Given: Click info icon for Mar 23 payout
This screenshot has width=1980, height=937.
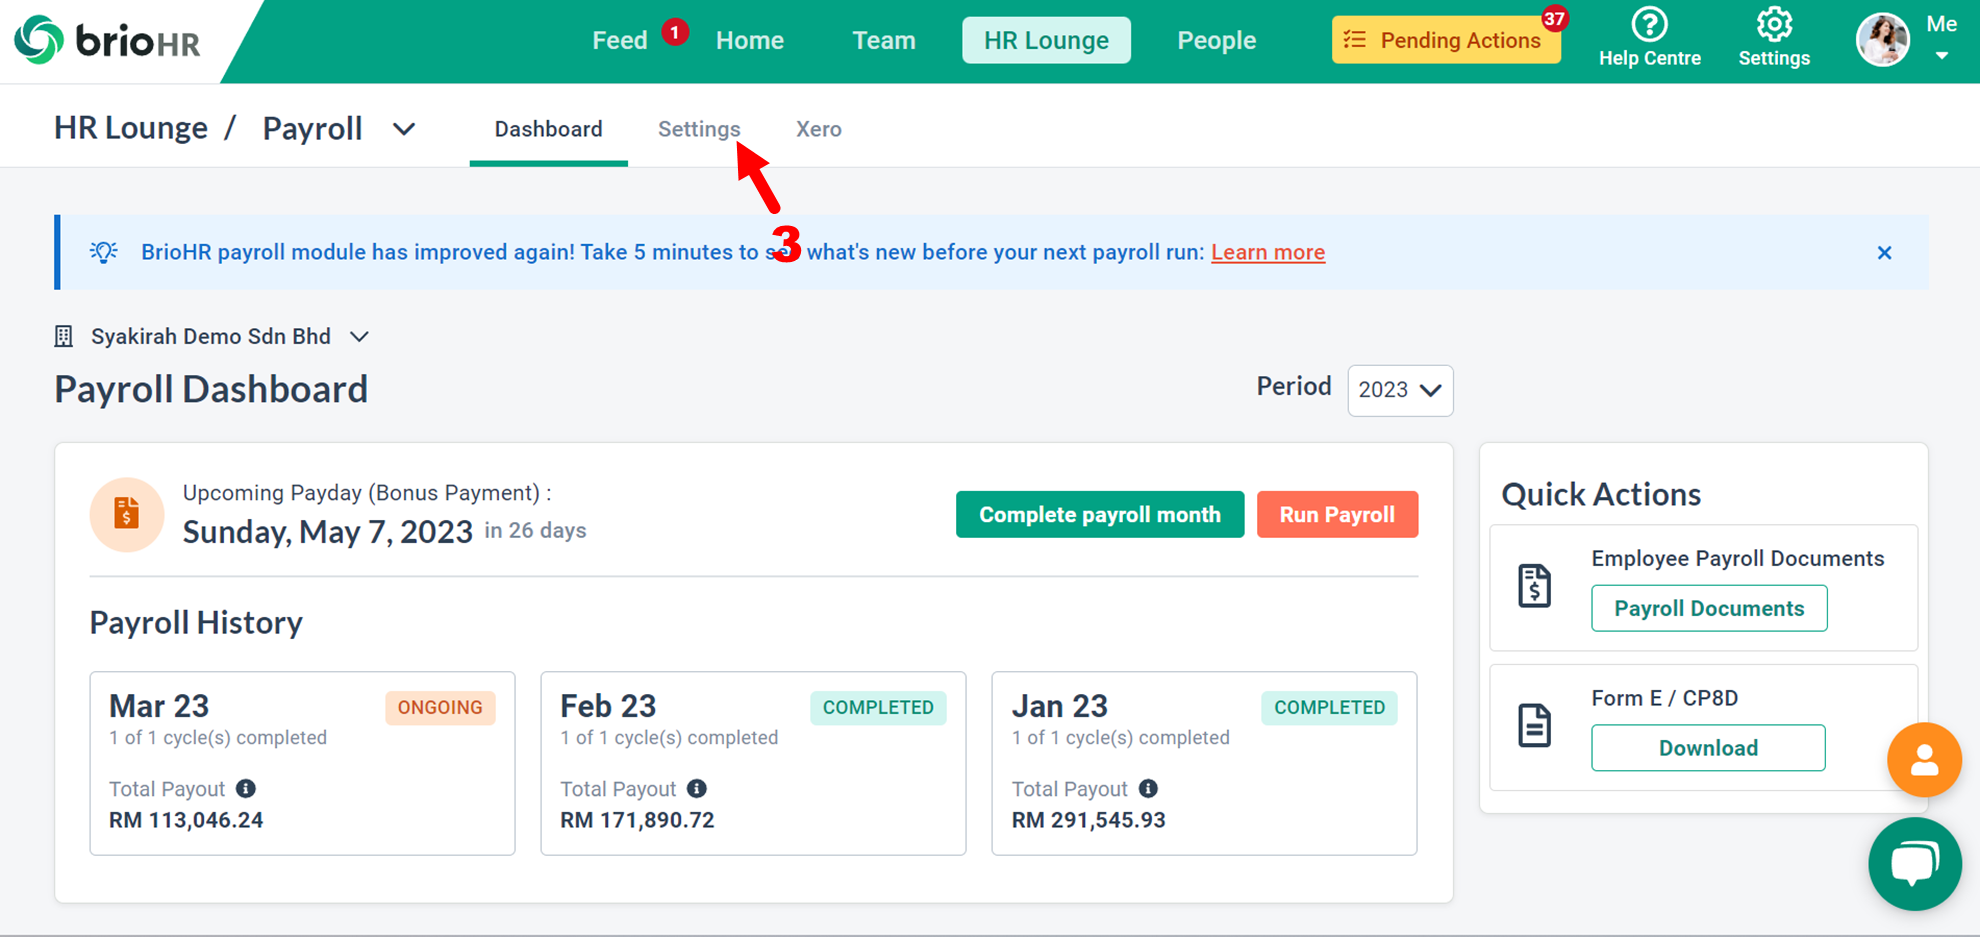Looking at the screenshot, I should click(246, 788).
